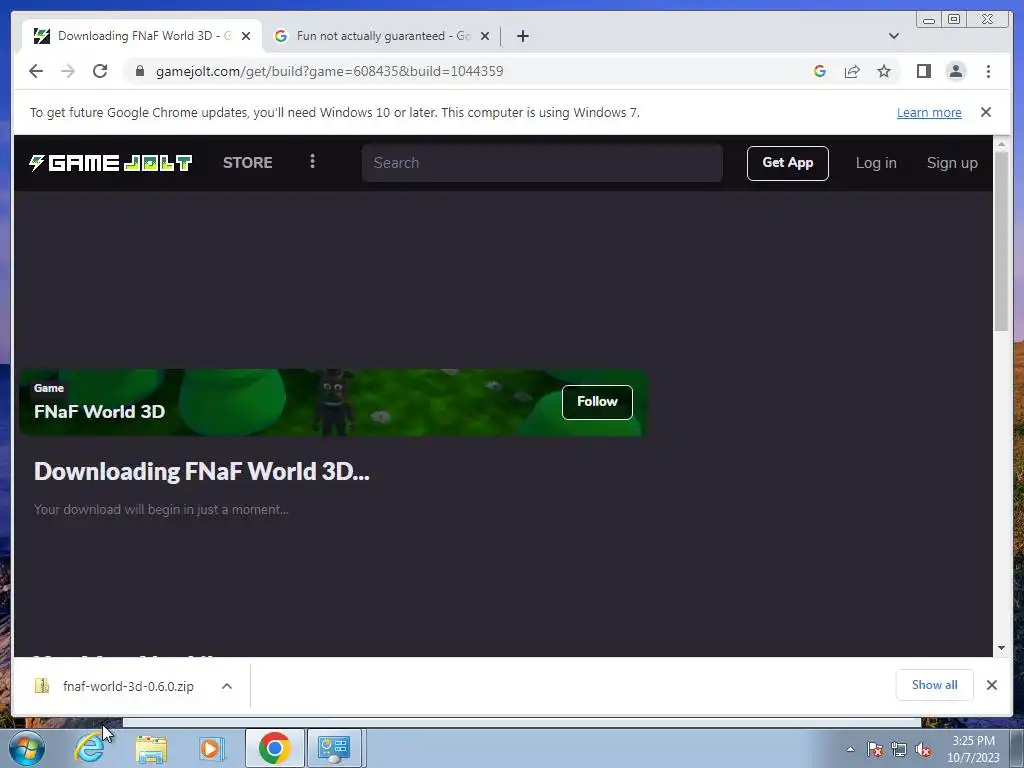Click Show all downloads button
The height and width of the screenshot is (768, 1024).
point(935,684)
